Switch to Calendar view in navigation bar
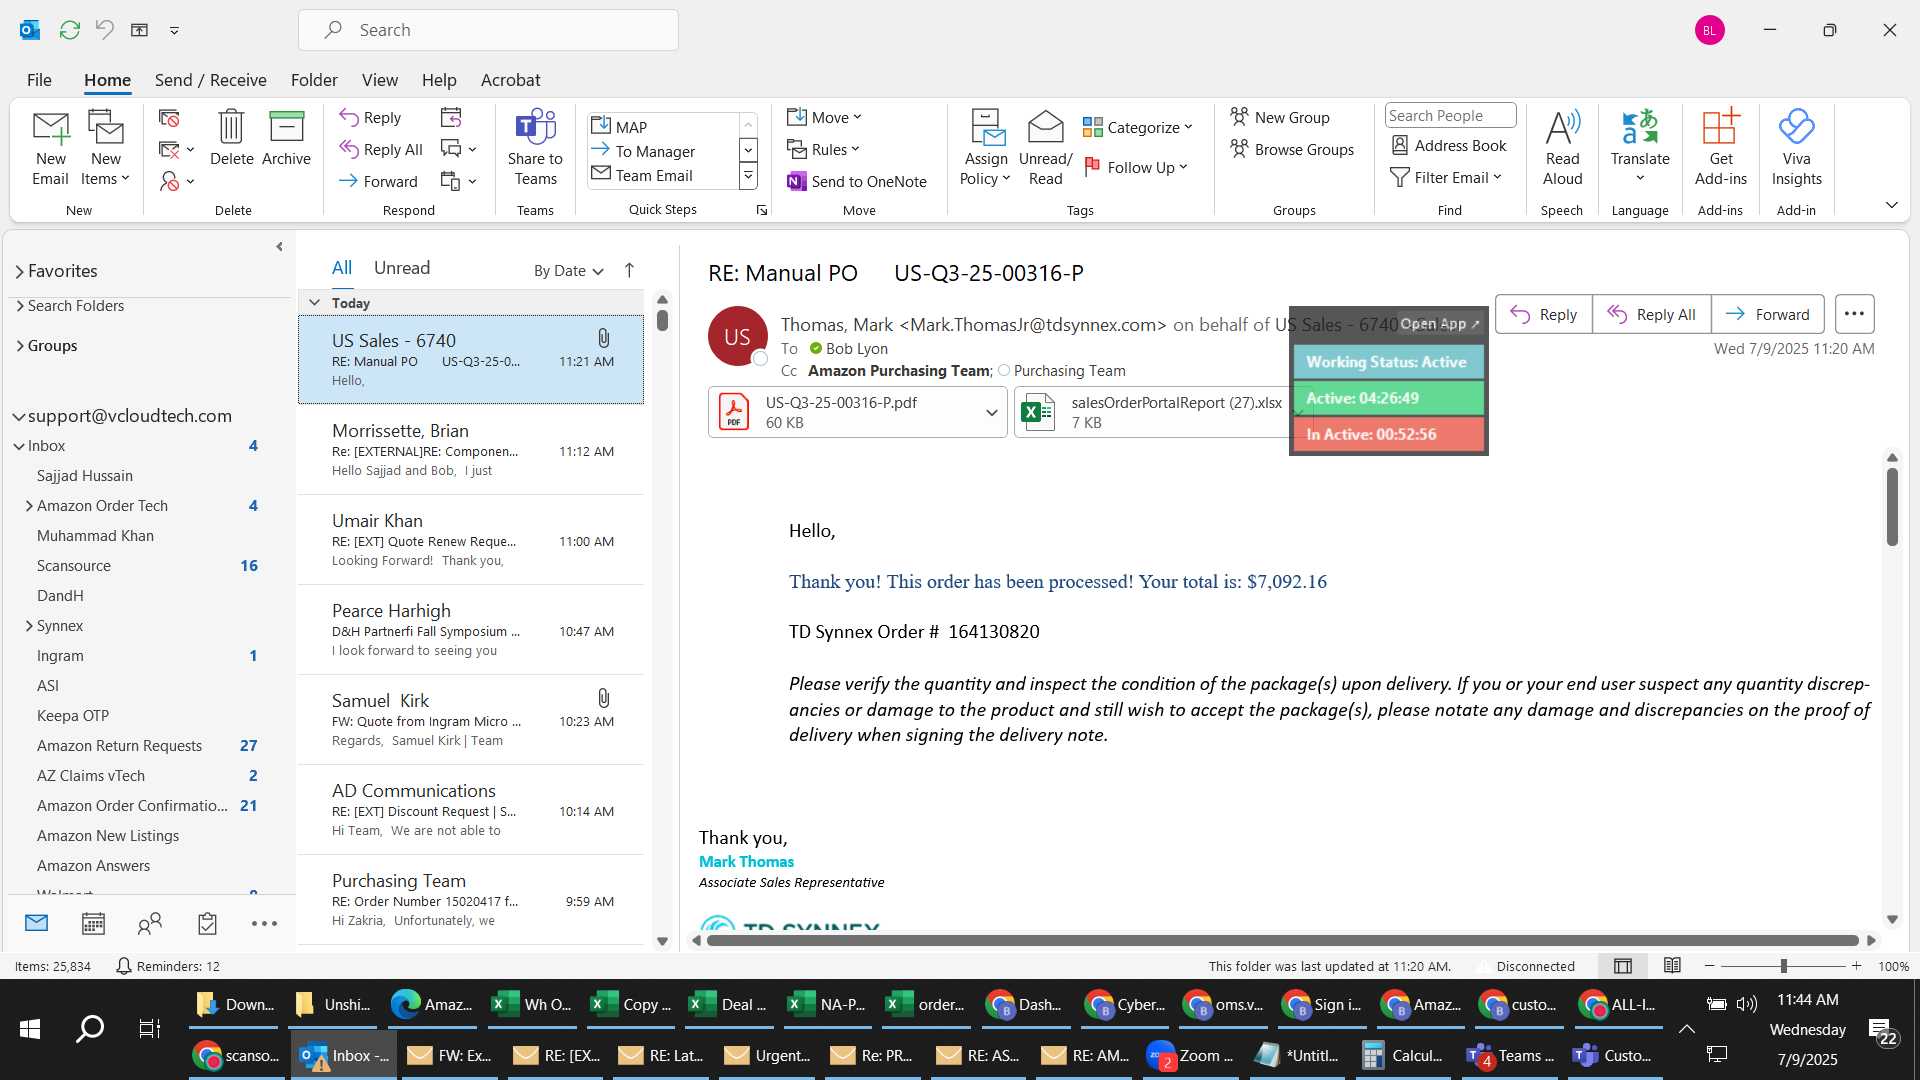Image resolution: width=1920 pixels, height=1080 pixels. pos(93,924)
